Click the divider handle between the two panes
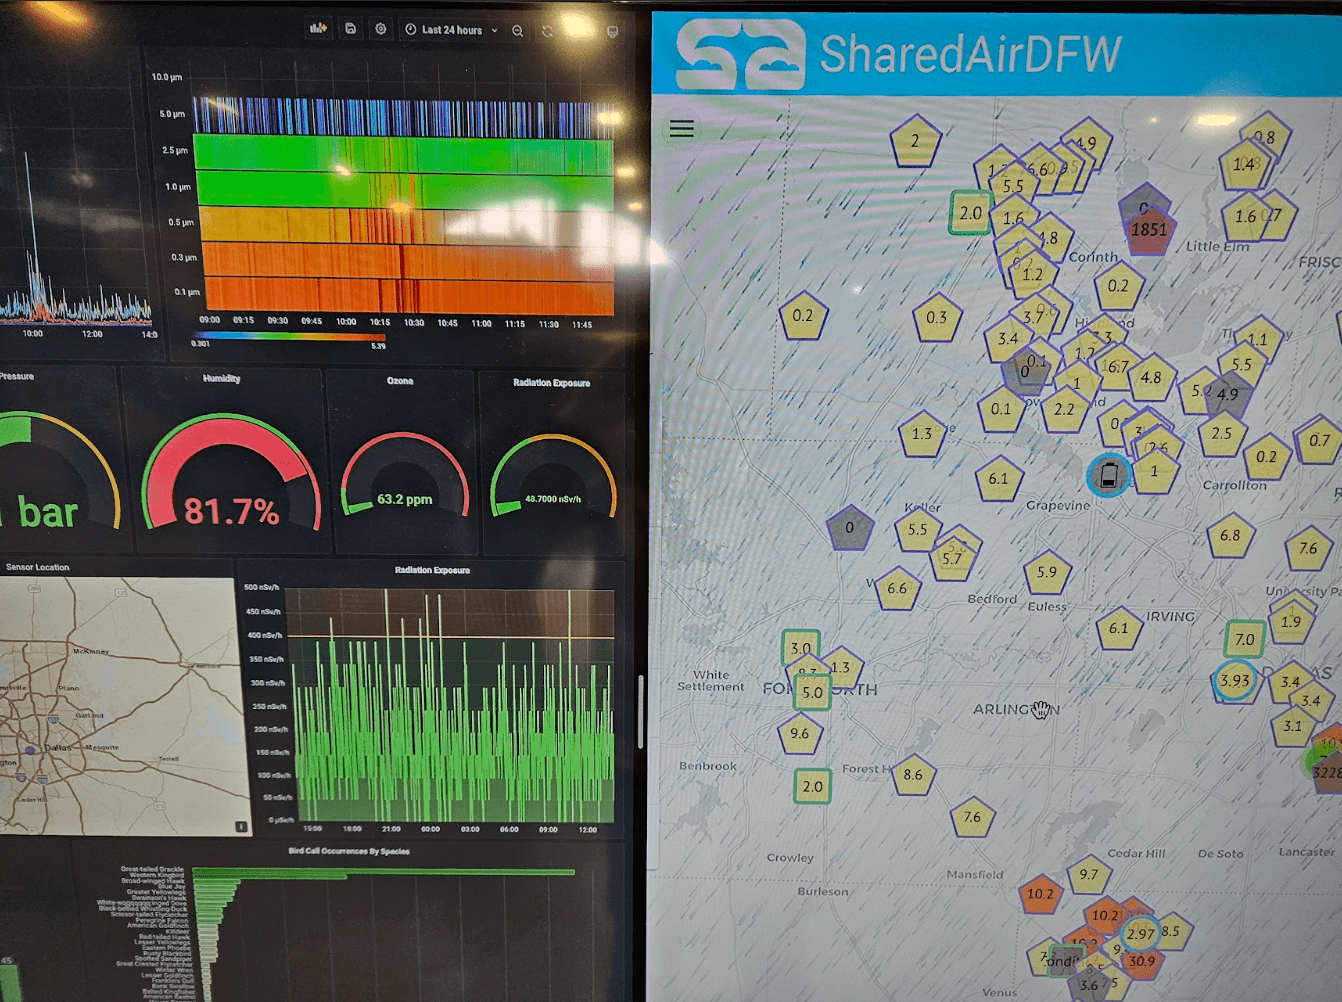1342x1002 pixels. (x=640, y=711)
